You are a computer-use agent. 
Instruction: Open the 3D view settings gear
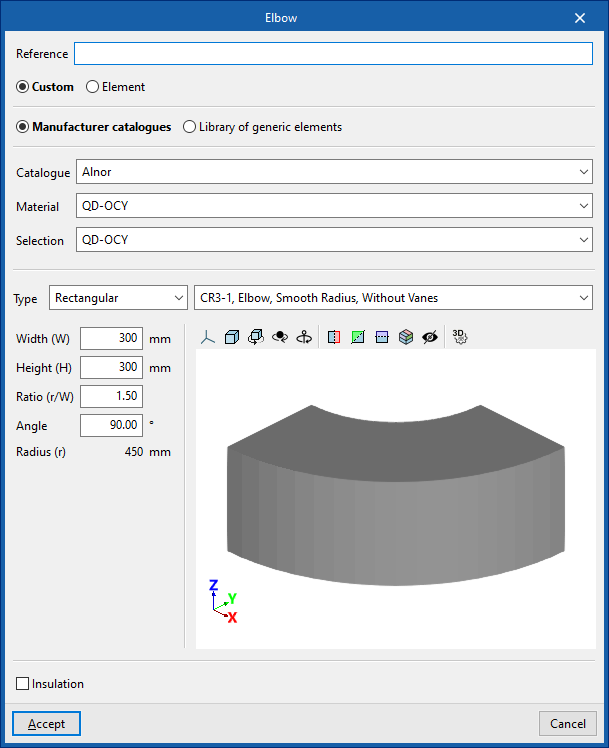pos(460,337)
